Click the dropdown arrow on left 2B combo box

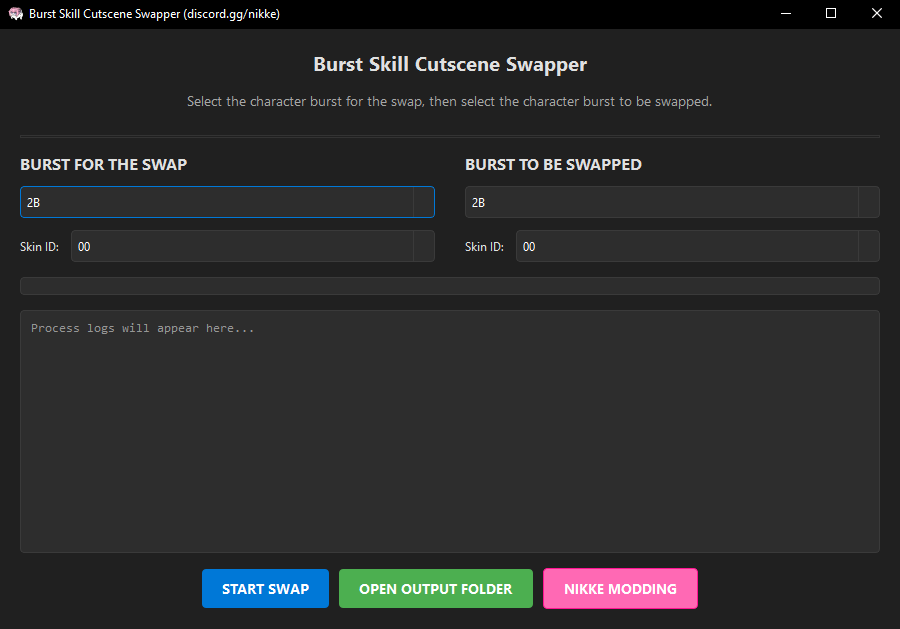click(x=425, y=202)
